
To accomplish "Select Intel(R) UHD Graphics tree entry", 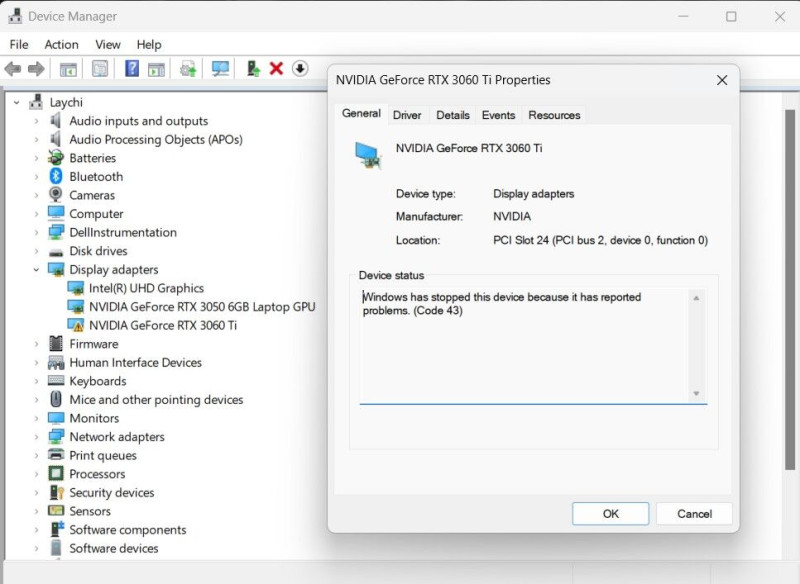I will click(x=146, y=288).
